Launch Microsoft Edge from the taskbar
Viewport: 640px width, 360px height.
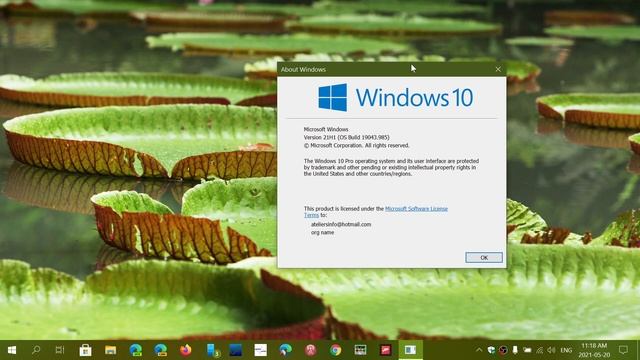click(285, 350)
